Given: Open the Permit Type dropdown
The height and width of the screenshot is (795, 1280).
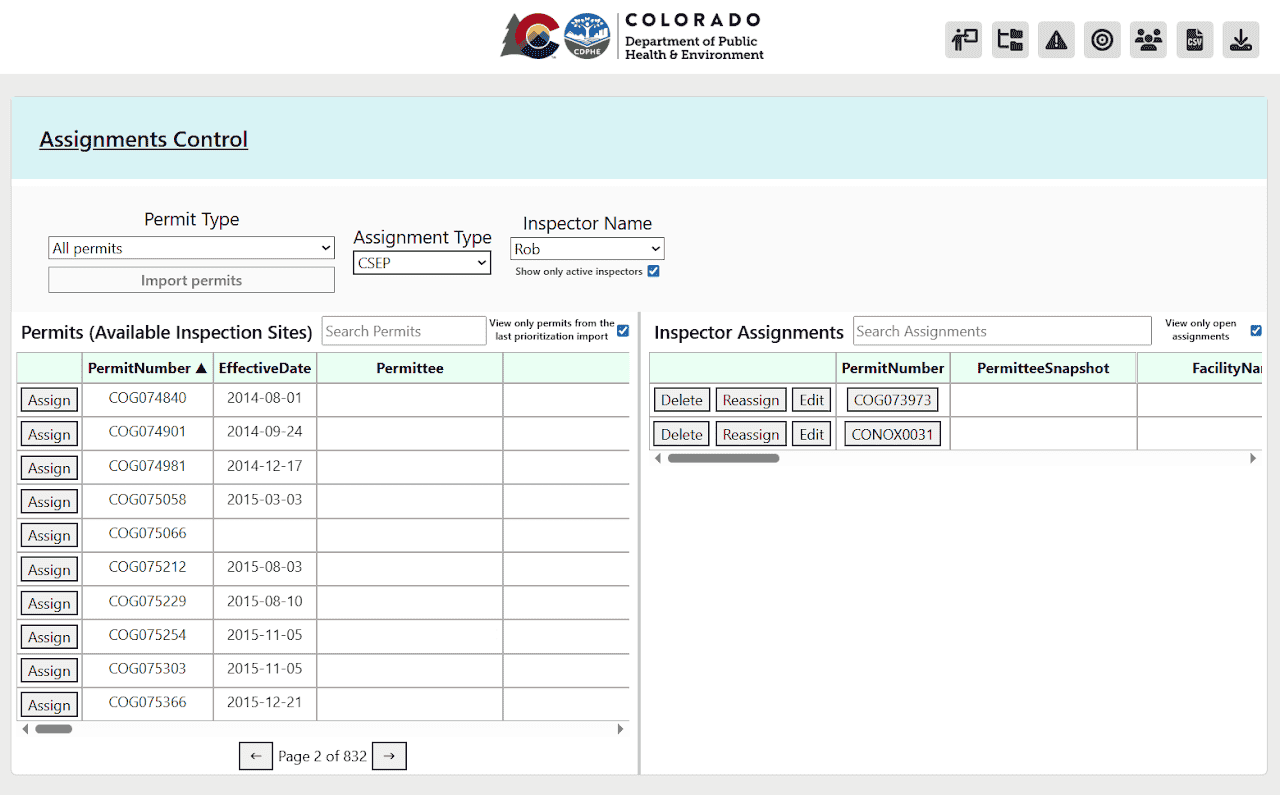Looking at the screenshot, I should [192, 248].
